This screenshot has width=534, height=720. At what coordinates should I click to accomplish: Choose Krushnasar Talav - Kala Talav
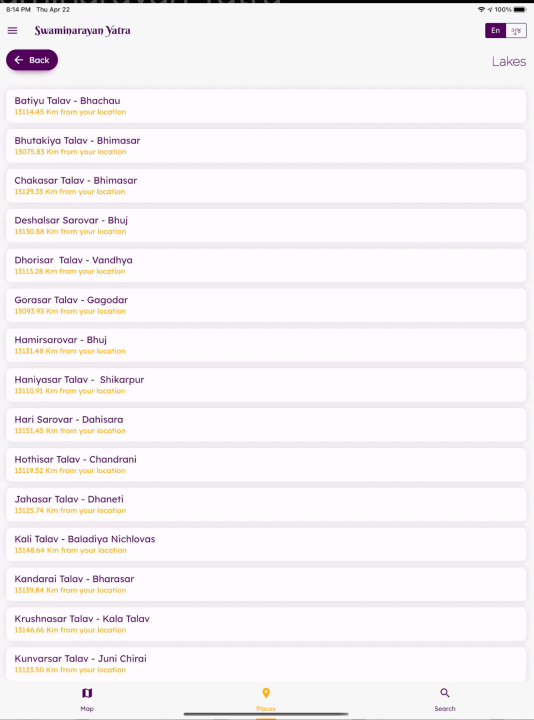coord(266,624)
